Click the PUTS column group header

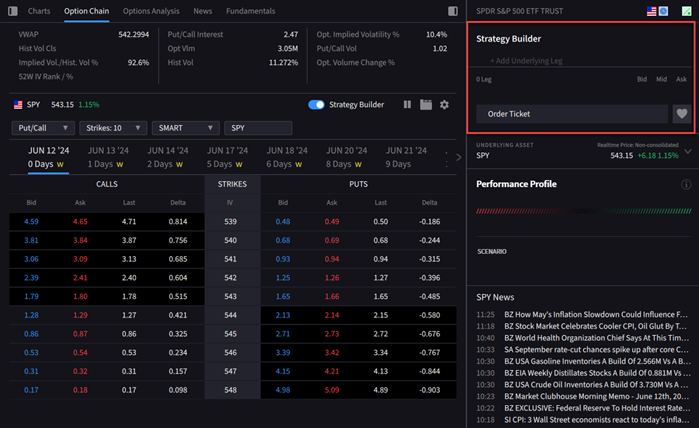coord(358,184)
